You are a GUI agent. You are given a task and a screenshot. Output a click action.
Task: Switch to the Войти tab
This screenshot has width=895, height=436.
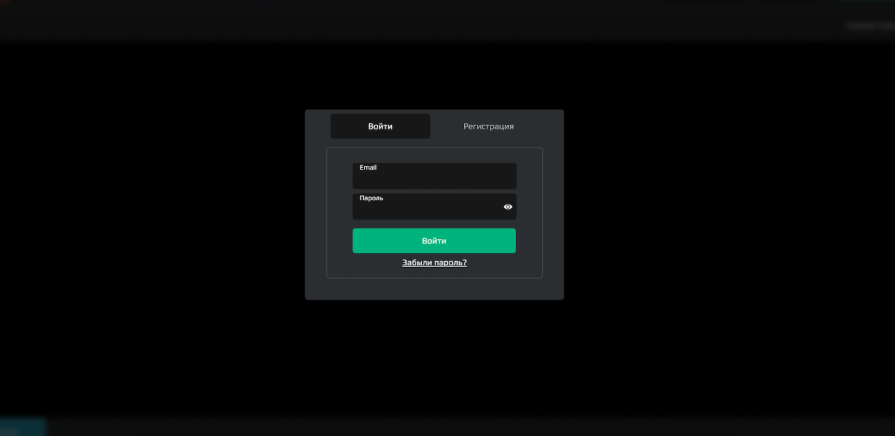coord(380,126)
